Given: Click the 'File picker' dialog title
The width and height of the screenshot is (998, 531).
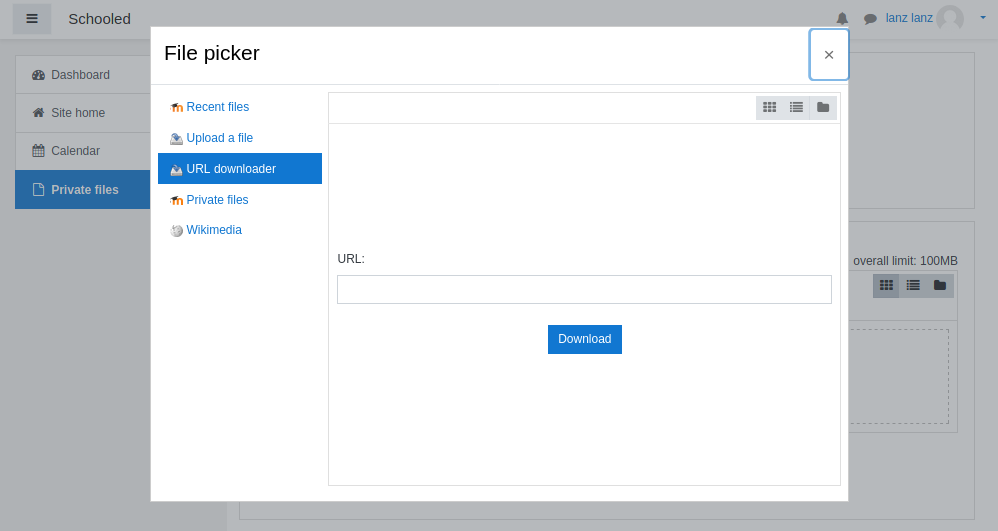Looking at the screenshot, I should pyautogui.click(x=212, y=53).
